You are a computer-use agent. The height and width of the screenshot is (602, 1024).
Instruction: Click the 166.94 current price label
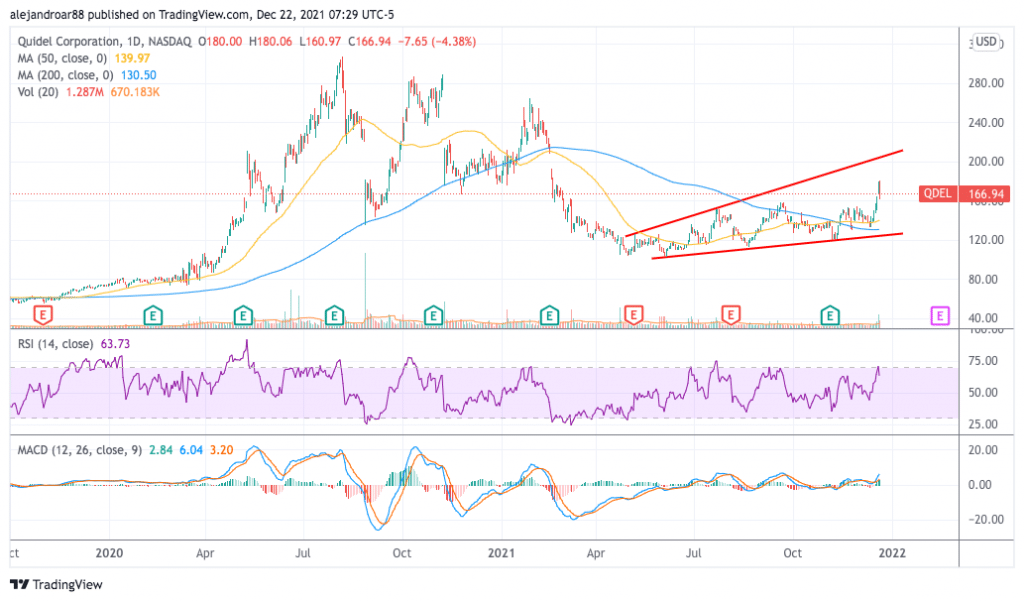click(x=985, y=194)
